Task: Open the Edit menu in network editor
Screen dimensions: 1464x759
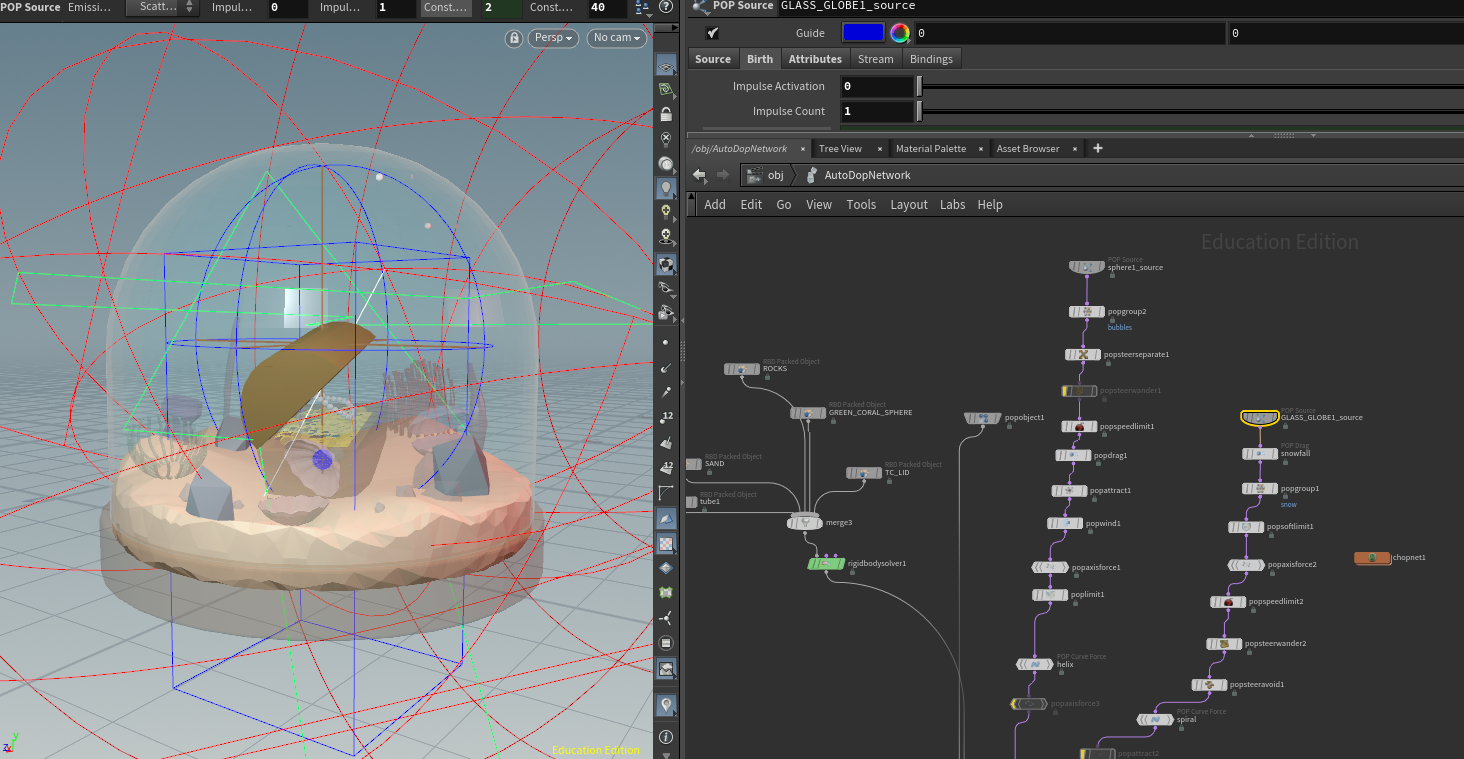Action: tap(751, 205)
